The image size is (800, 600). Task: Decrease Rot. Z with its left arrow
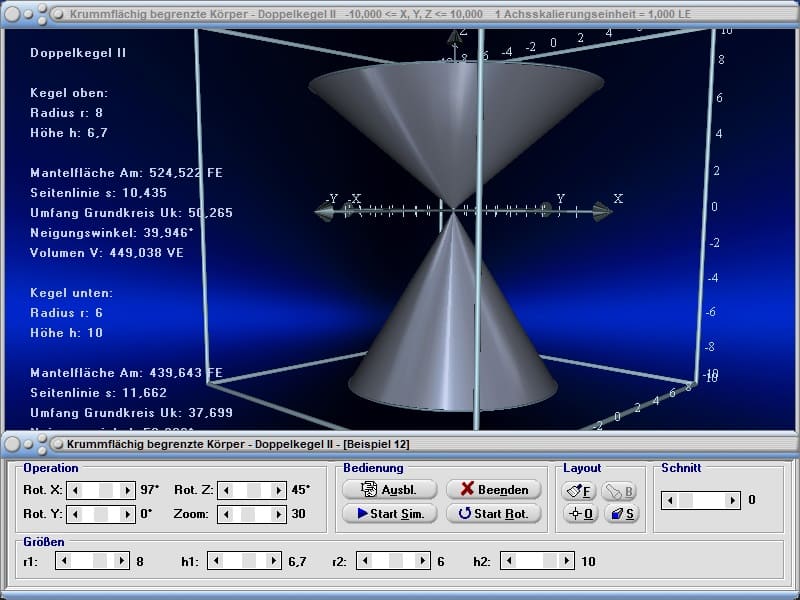[226, 490]
